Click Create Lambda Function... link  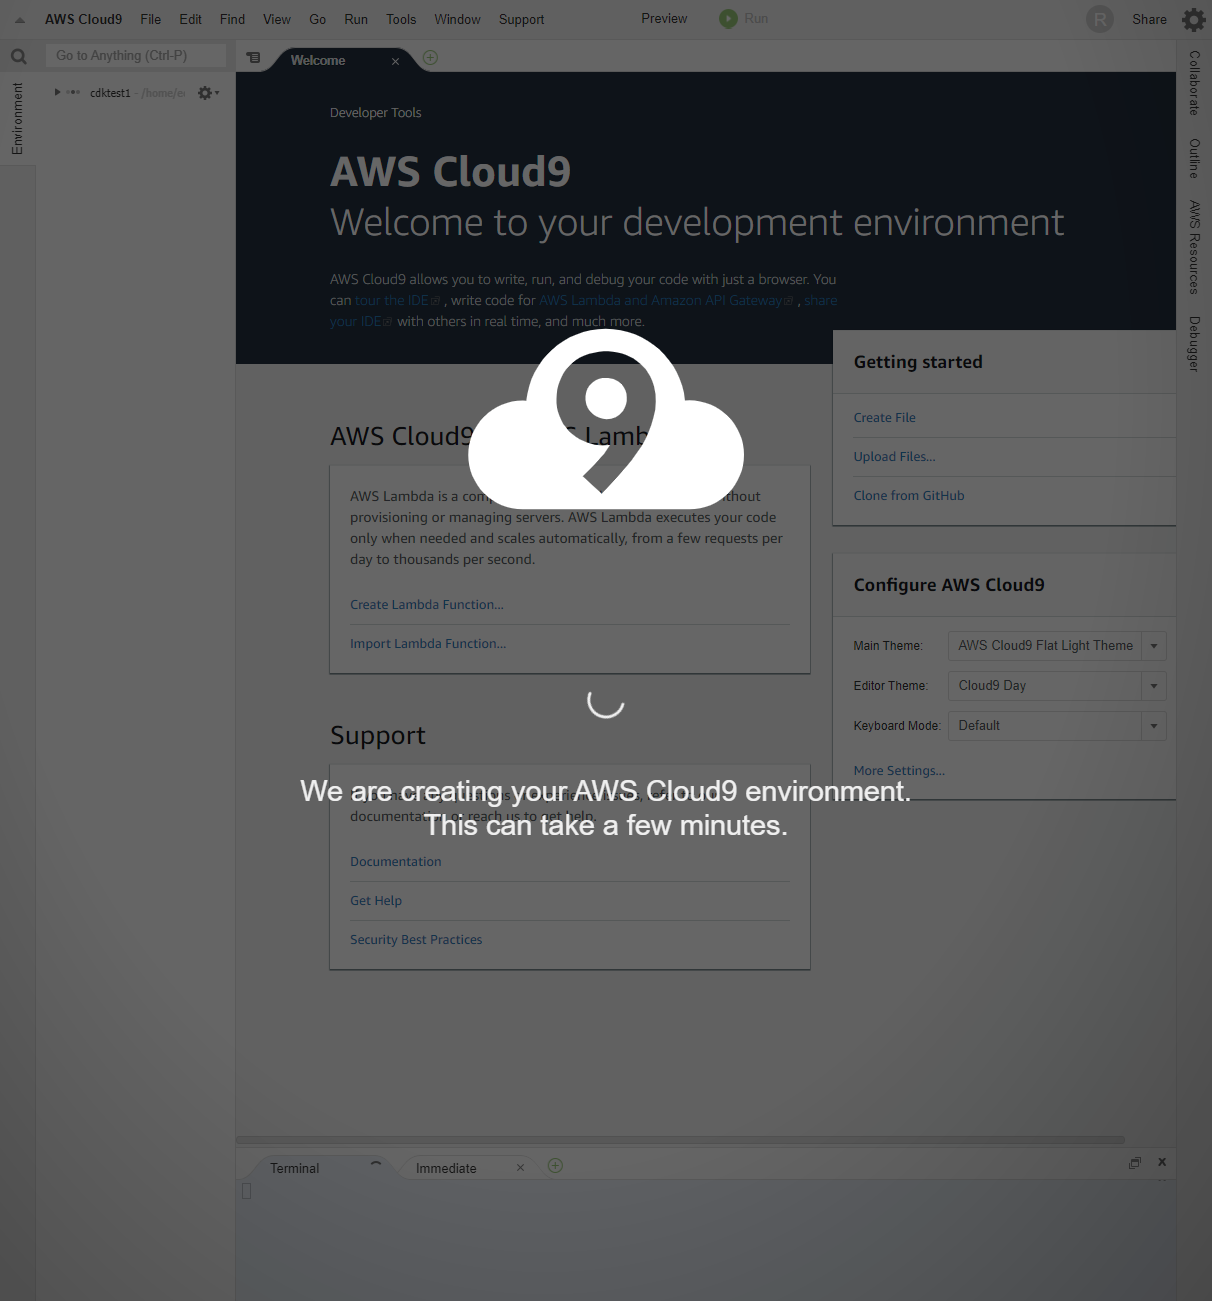click(x=427, y=605)
